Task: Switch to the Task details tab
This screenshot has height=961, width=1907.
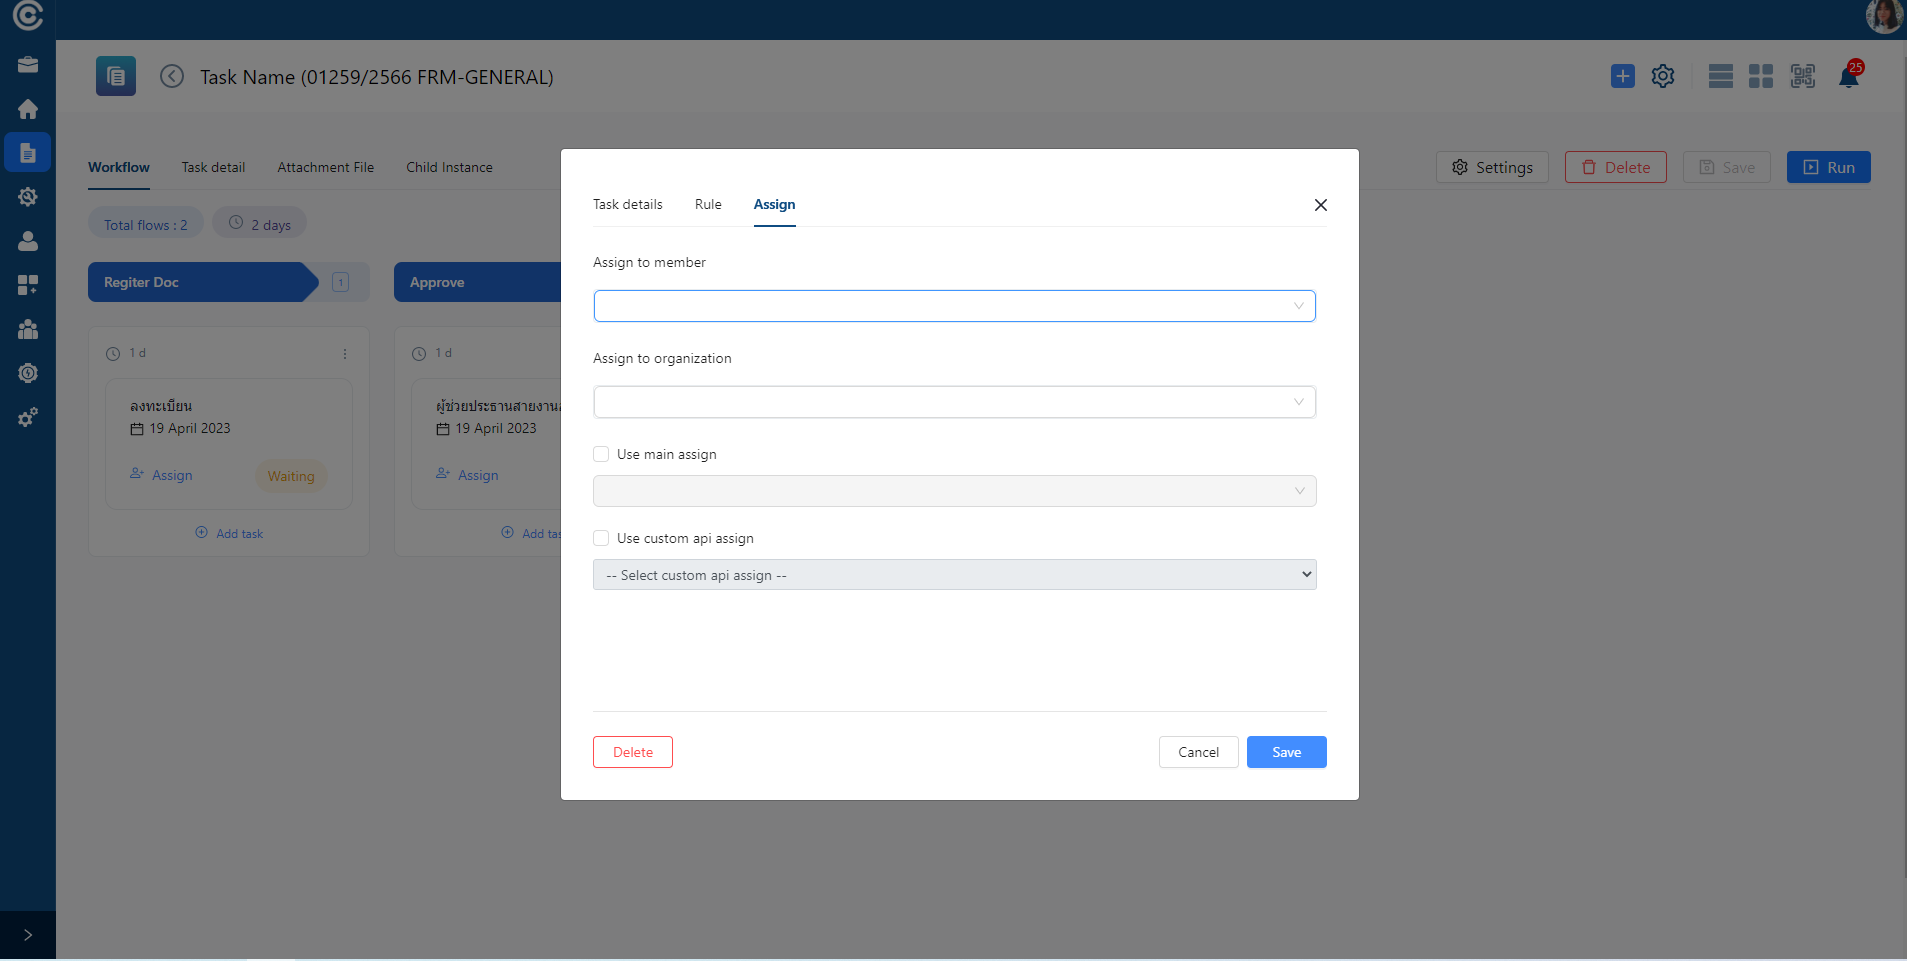Action: [627, 204]
